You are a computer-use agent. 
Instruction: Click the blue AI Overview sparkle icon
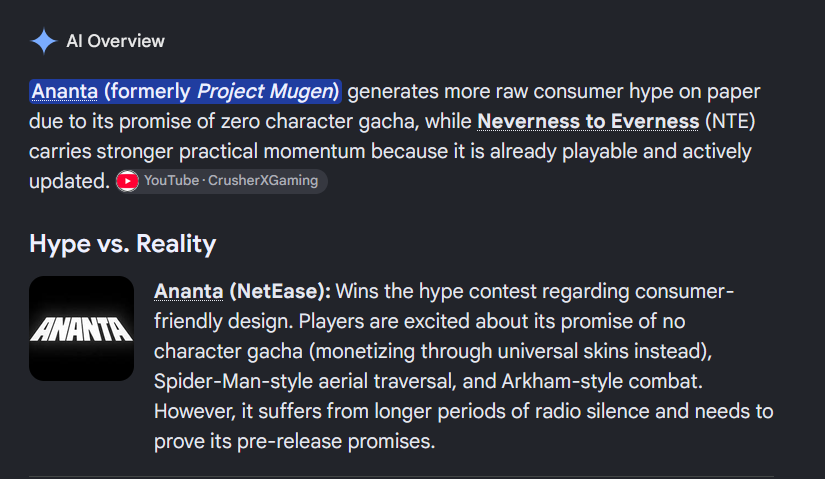point(44,41)
